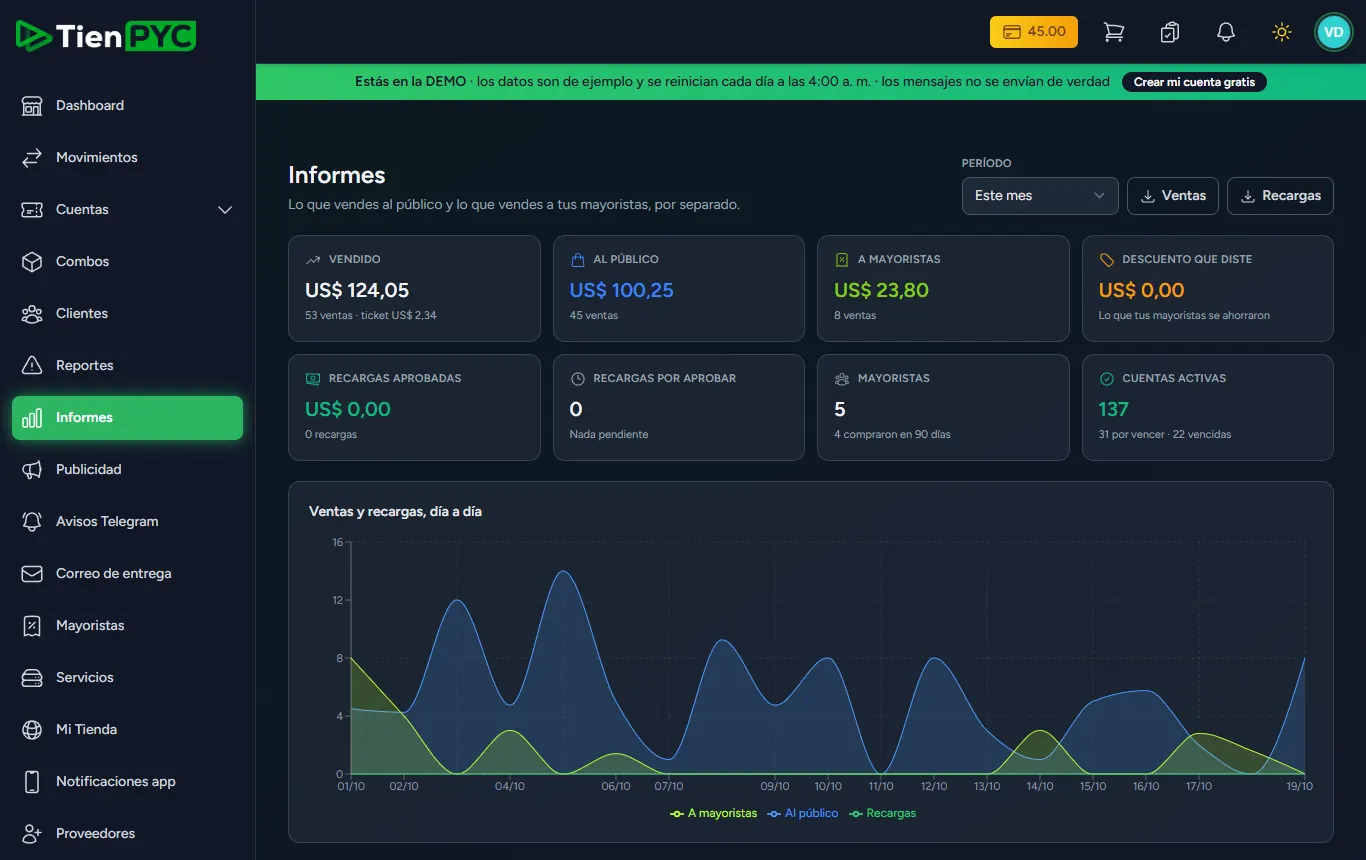Image resolution: width=1366 pixels, height=860 pixels.
Task: Click the Combos box icon
Action: coord(32,262)
